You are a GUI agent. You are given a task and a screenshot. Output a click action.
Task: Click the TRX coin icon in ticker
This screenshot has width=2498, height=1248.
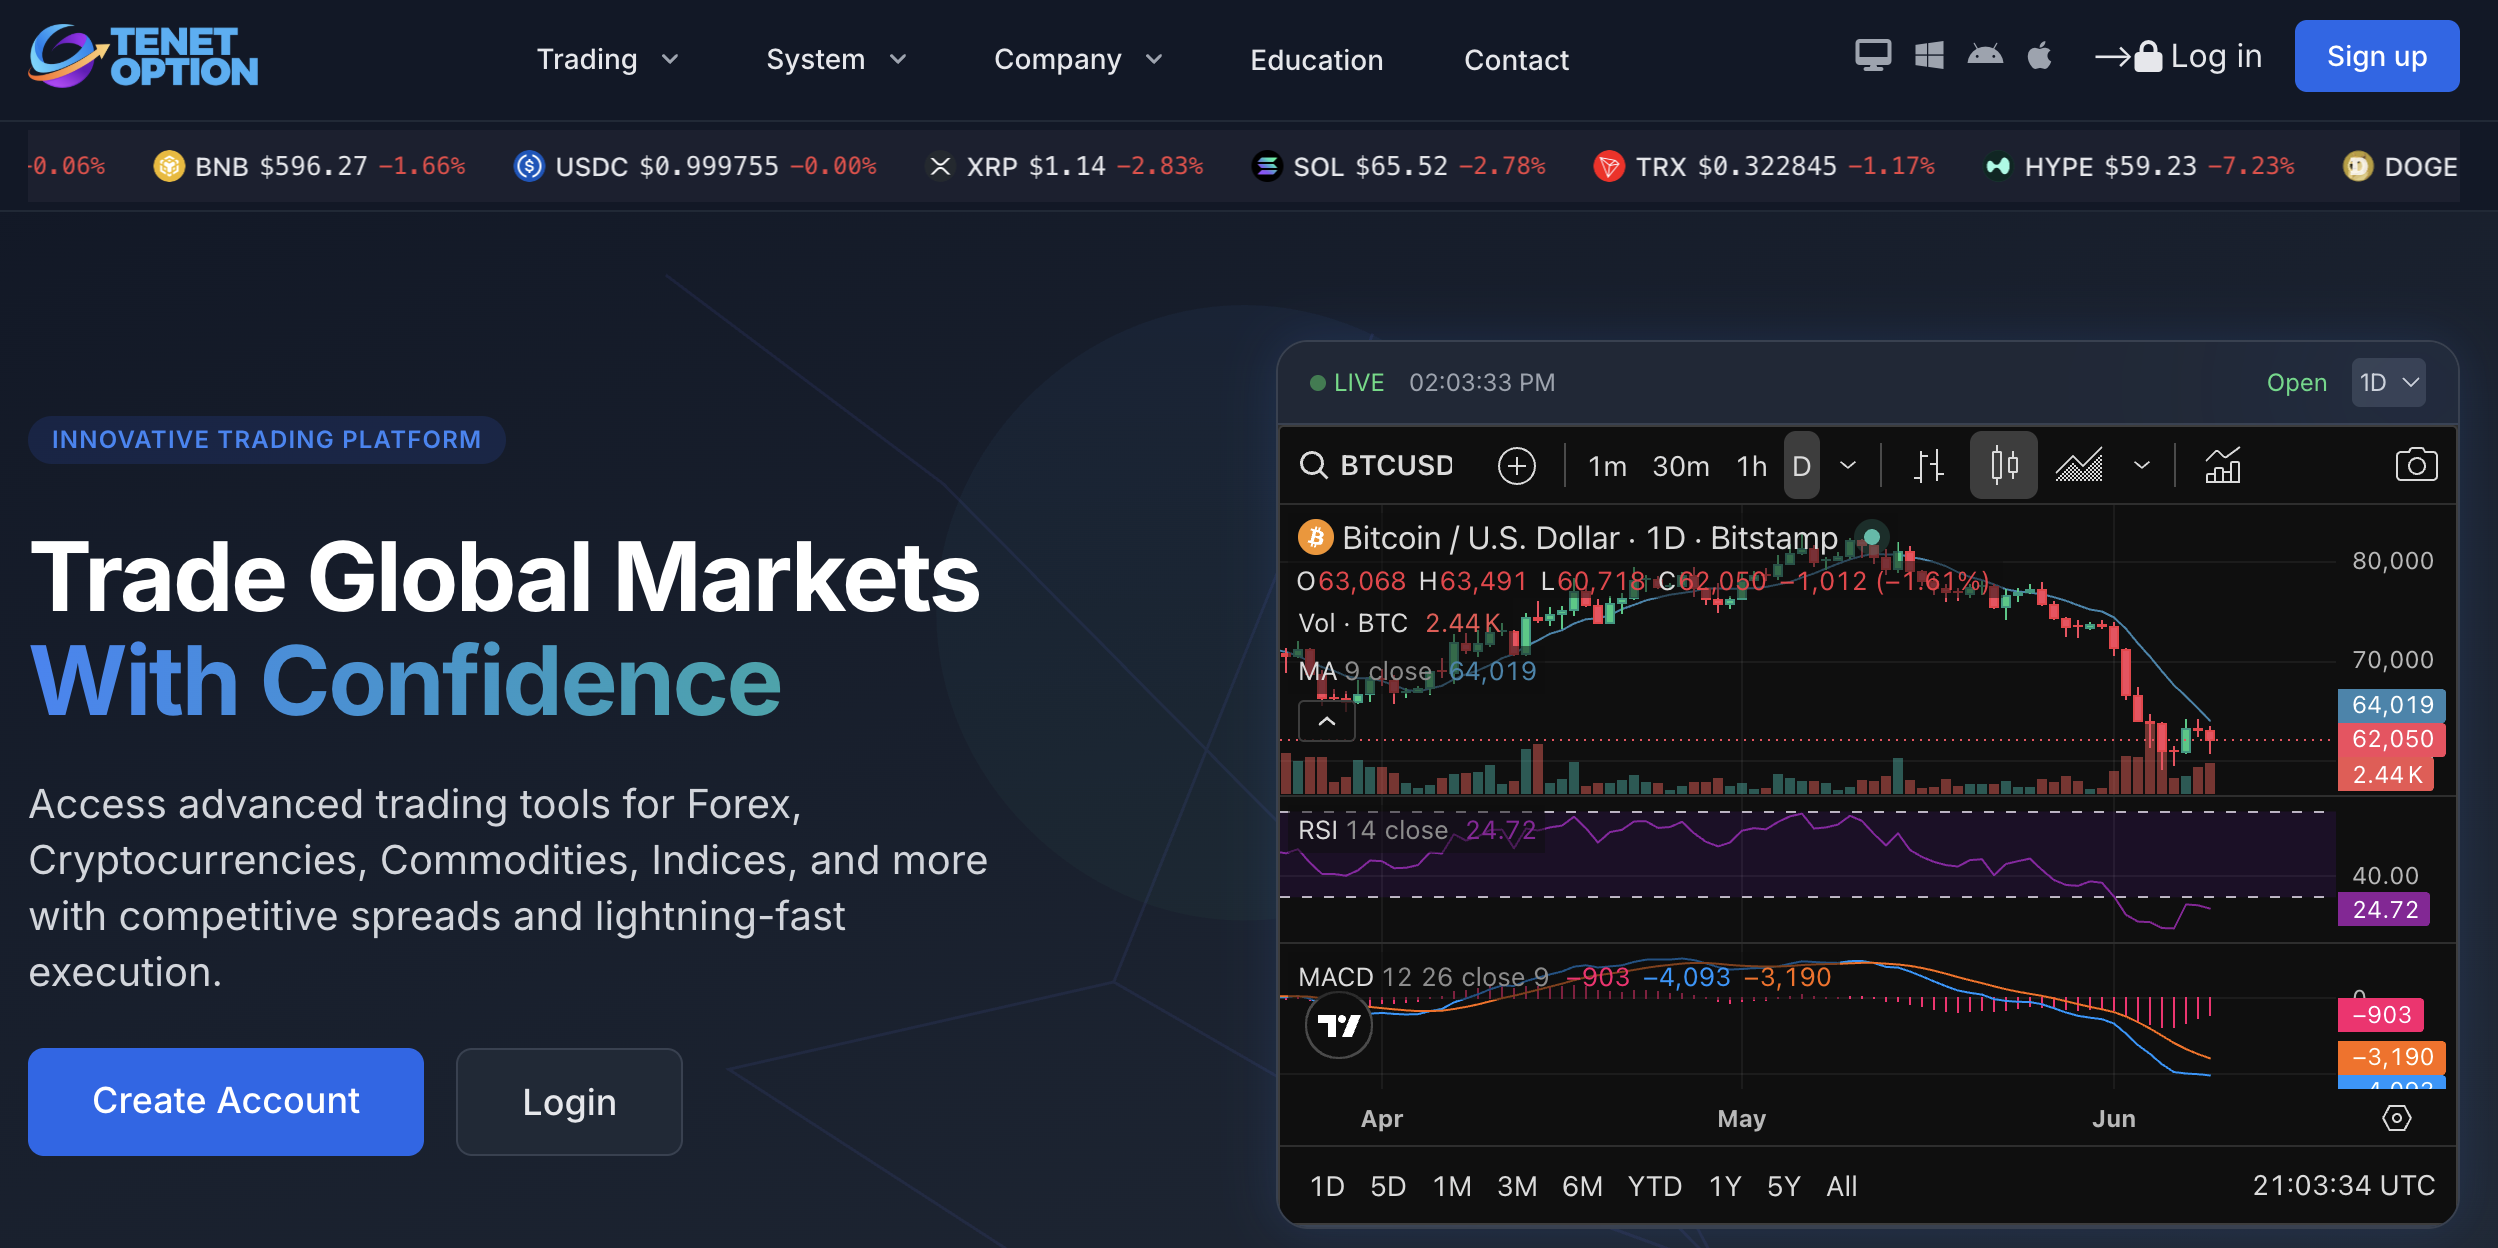coord(1609,166)
